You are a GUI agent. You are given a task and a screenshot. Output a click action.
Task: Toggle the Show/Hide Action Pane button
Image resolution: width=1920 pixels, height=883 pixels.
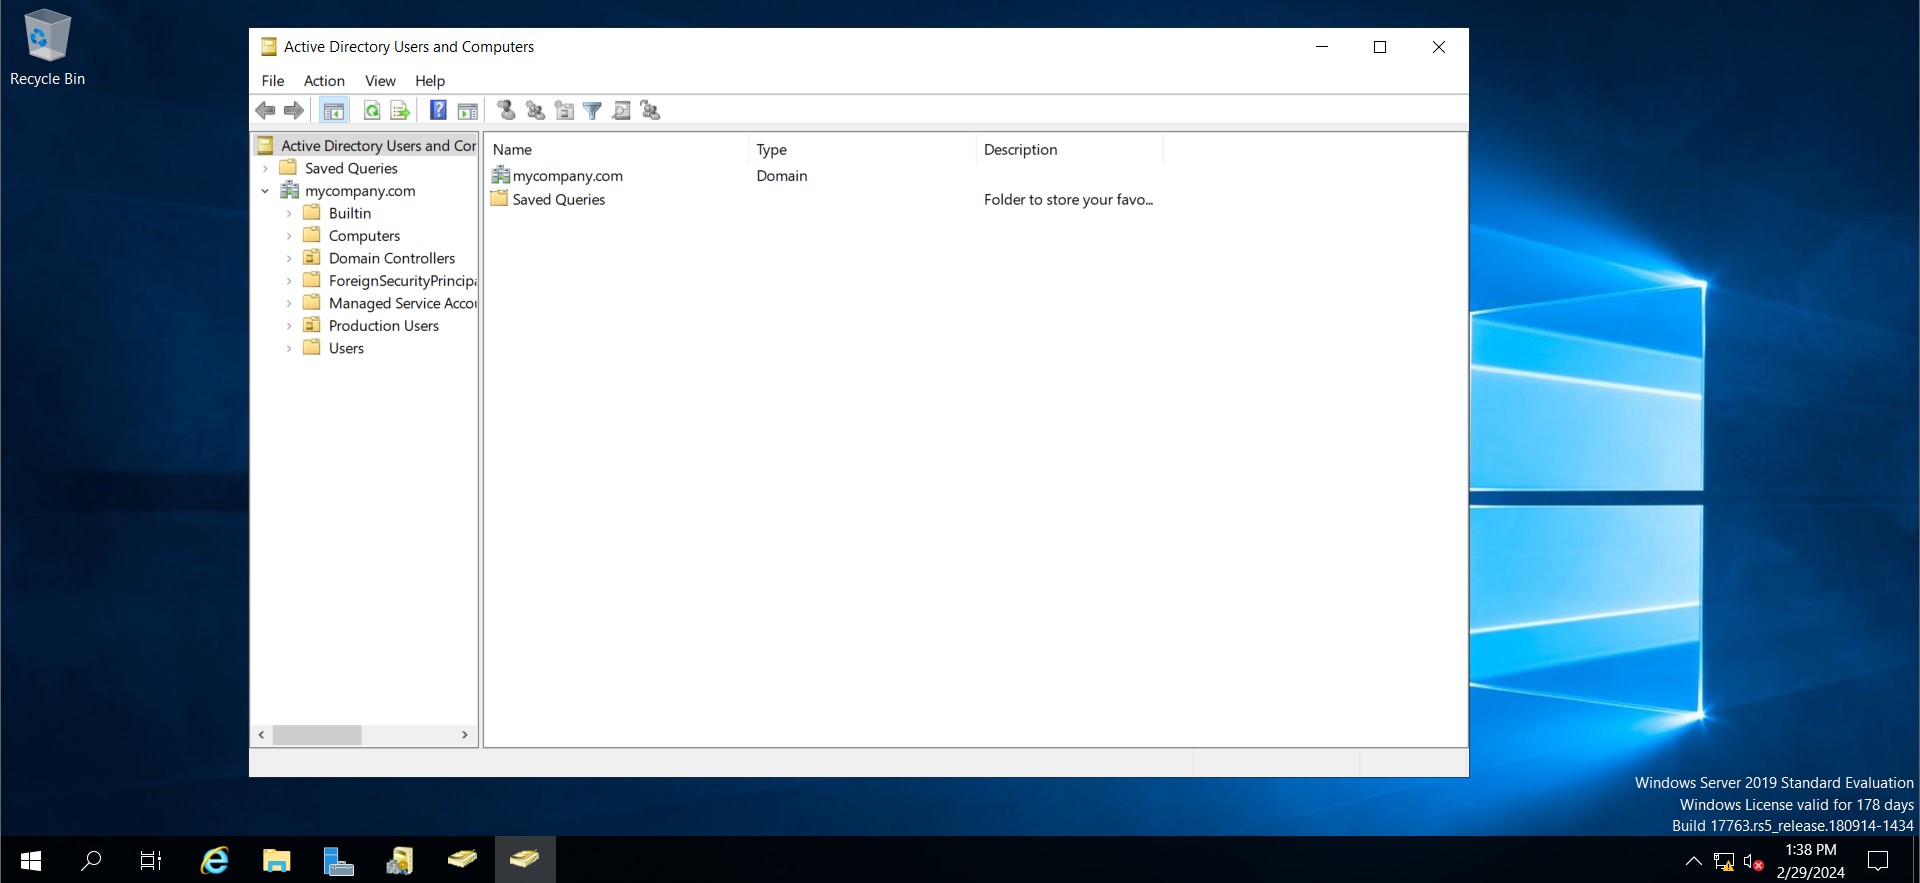click(467, 111)
